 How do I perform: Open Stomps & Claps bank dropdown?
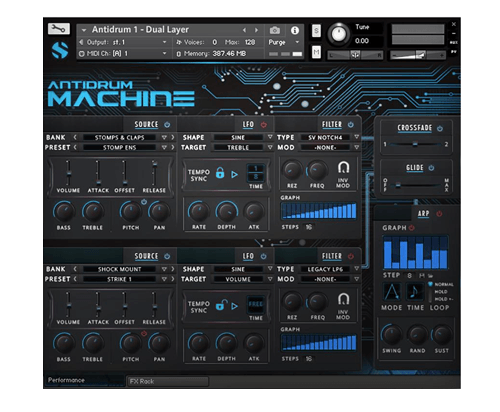(164, 137)
